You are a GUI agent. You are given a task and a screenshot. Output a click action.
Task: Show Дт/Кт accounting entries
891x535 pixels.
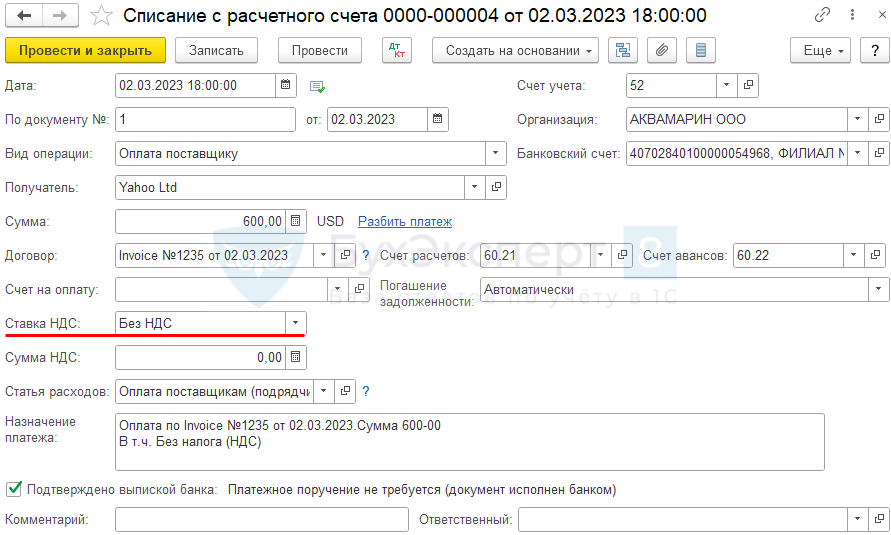397,51
